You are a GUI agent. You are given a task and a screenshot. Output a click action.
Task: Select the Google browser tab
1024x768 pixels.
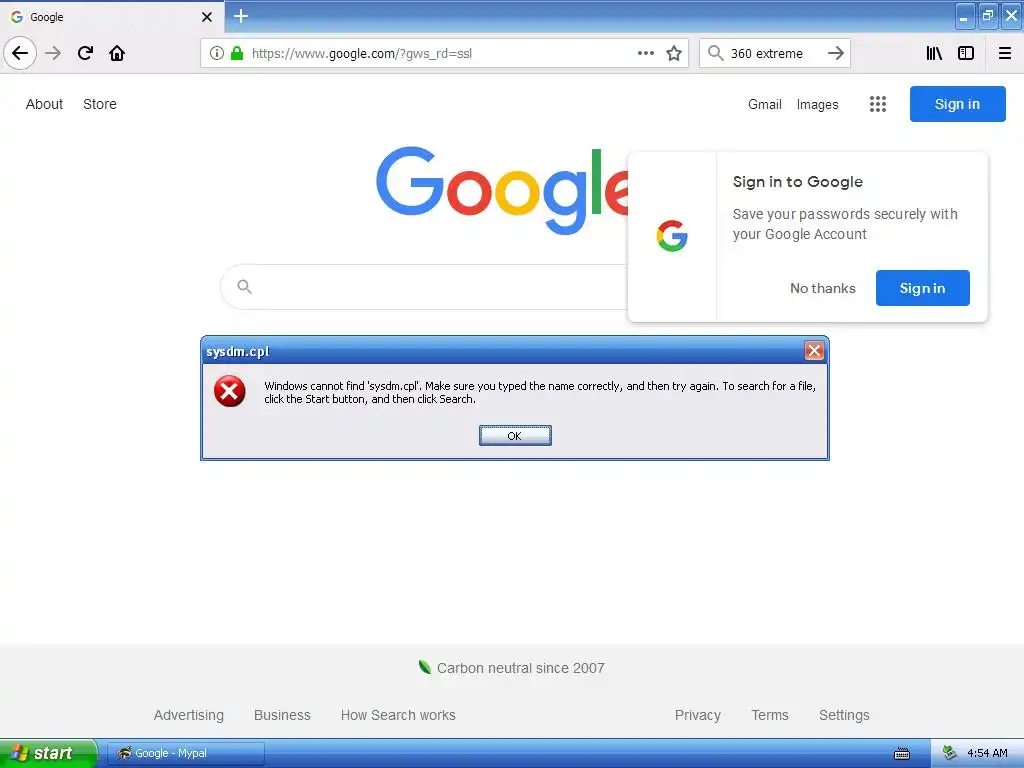pyautogui.click(x=111, y=17)
